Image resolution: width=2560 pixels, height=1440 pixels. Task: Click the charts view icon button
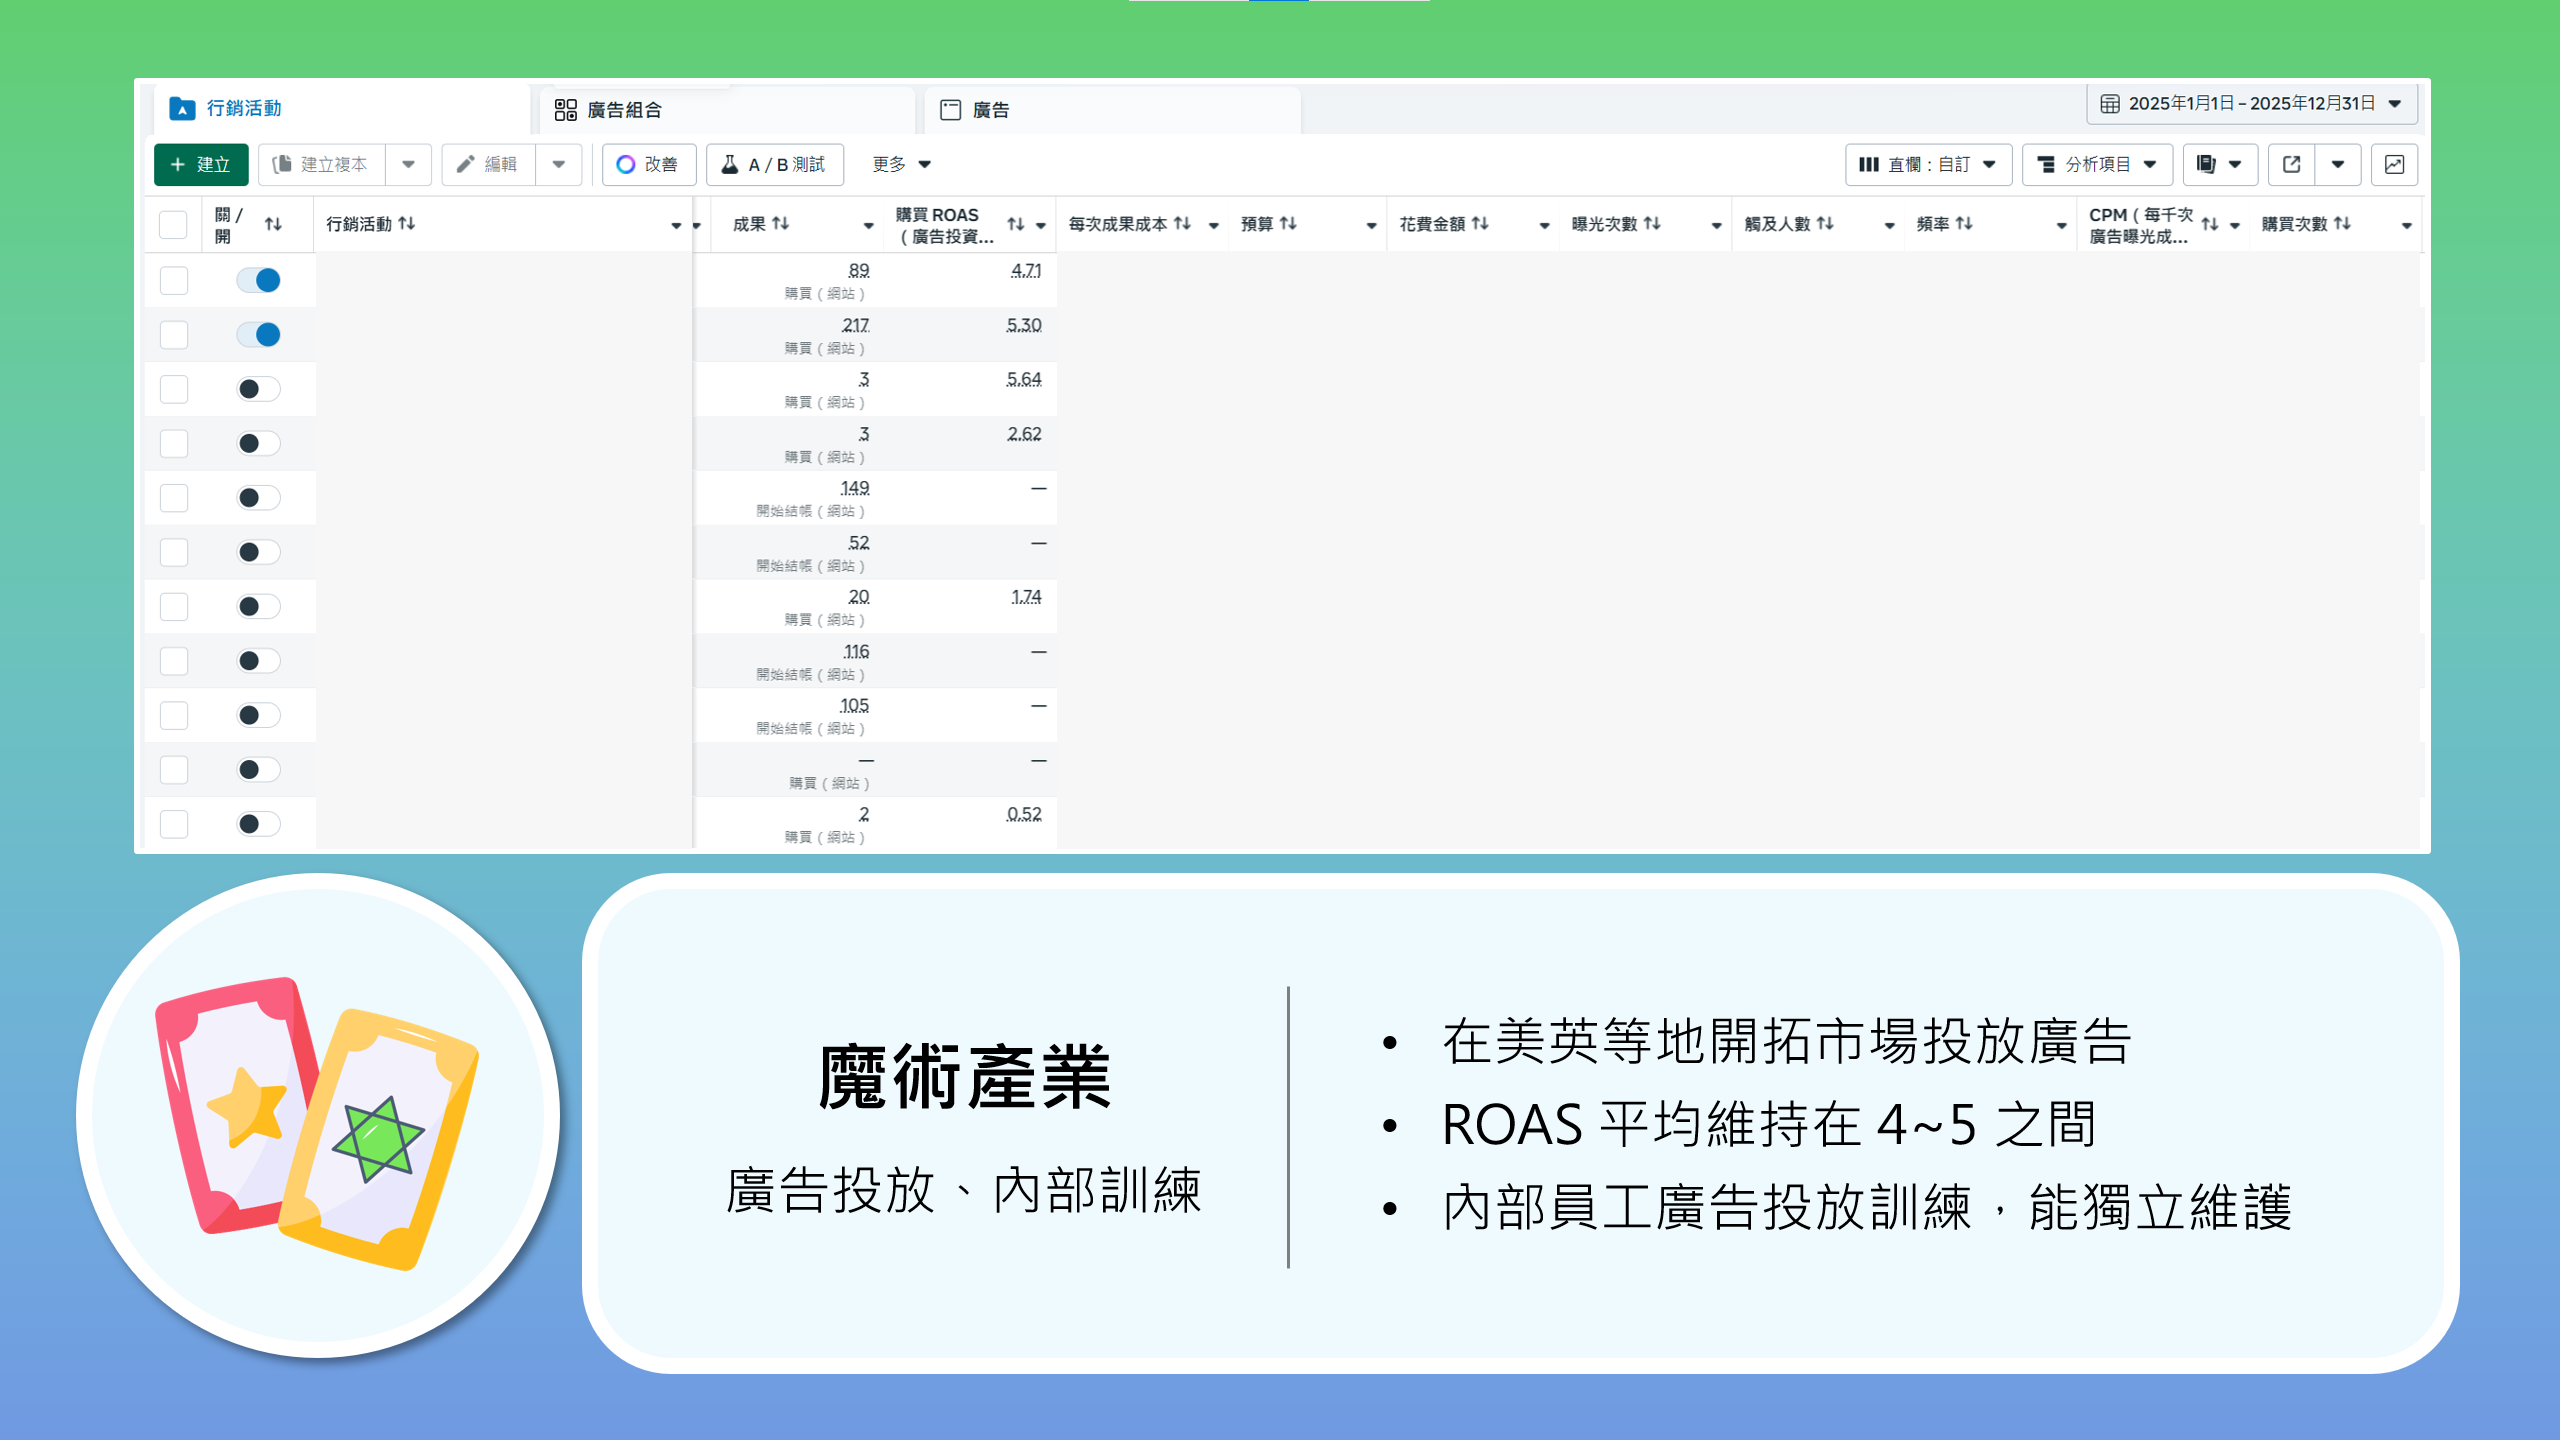click(x=2394, y=164)
